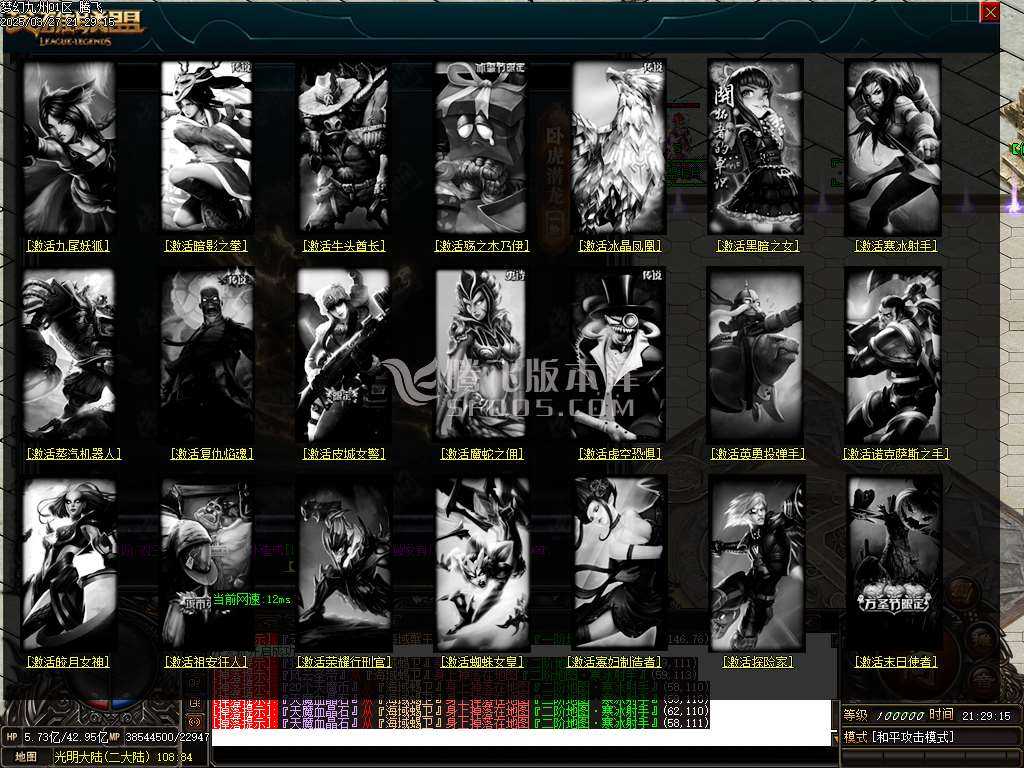
Task: Select the crystal phoenix card above 激活冰晶凤凰
Action: point(618,148)
